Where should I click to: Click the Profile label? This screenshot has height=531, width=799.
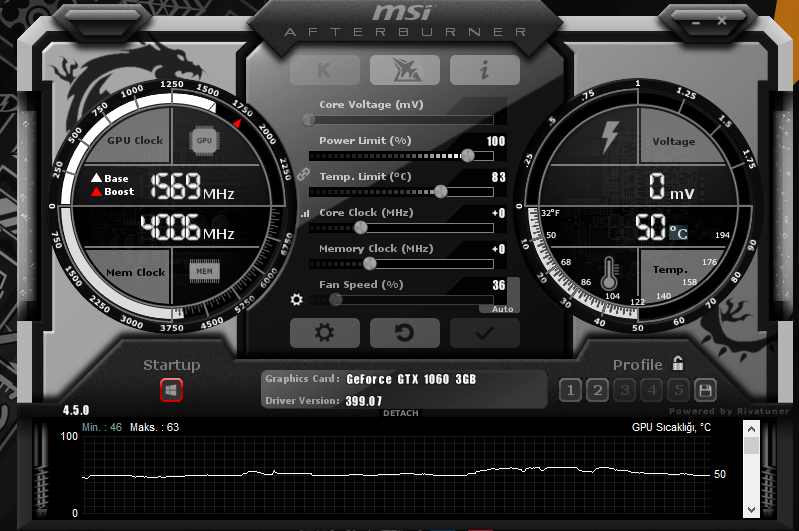[x=637, y=365]
